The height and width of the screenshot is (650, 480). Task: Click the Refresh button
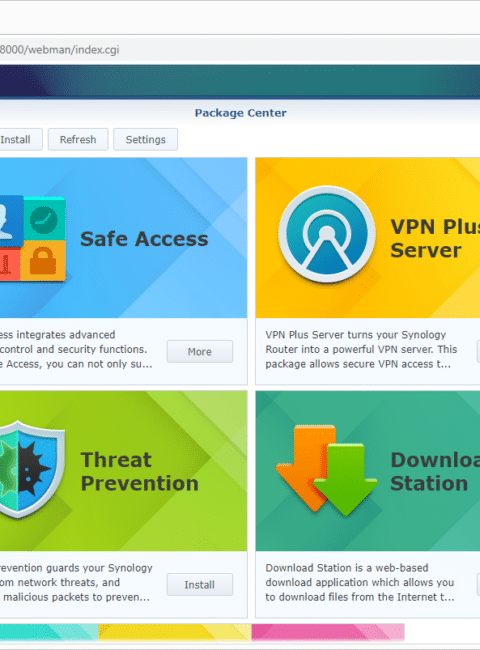click(78, 139)
